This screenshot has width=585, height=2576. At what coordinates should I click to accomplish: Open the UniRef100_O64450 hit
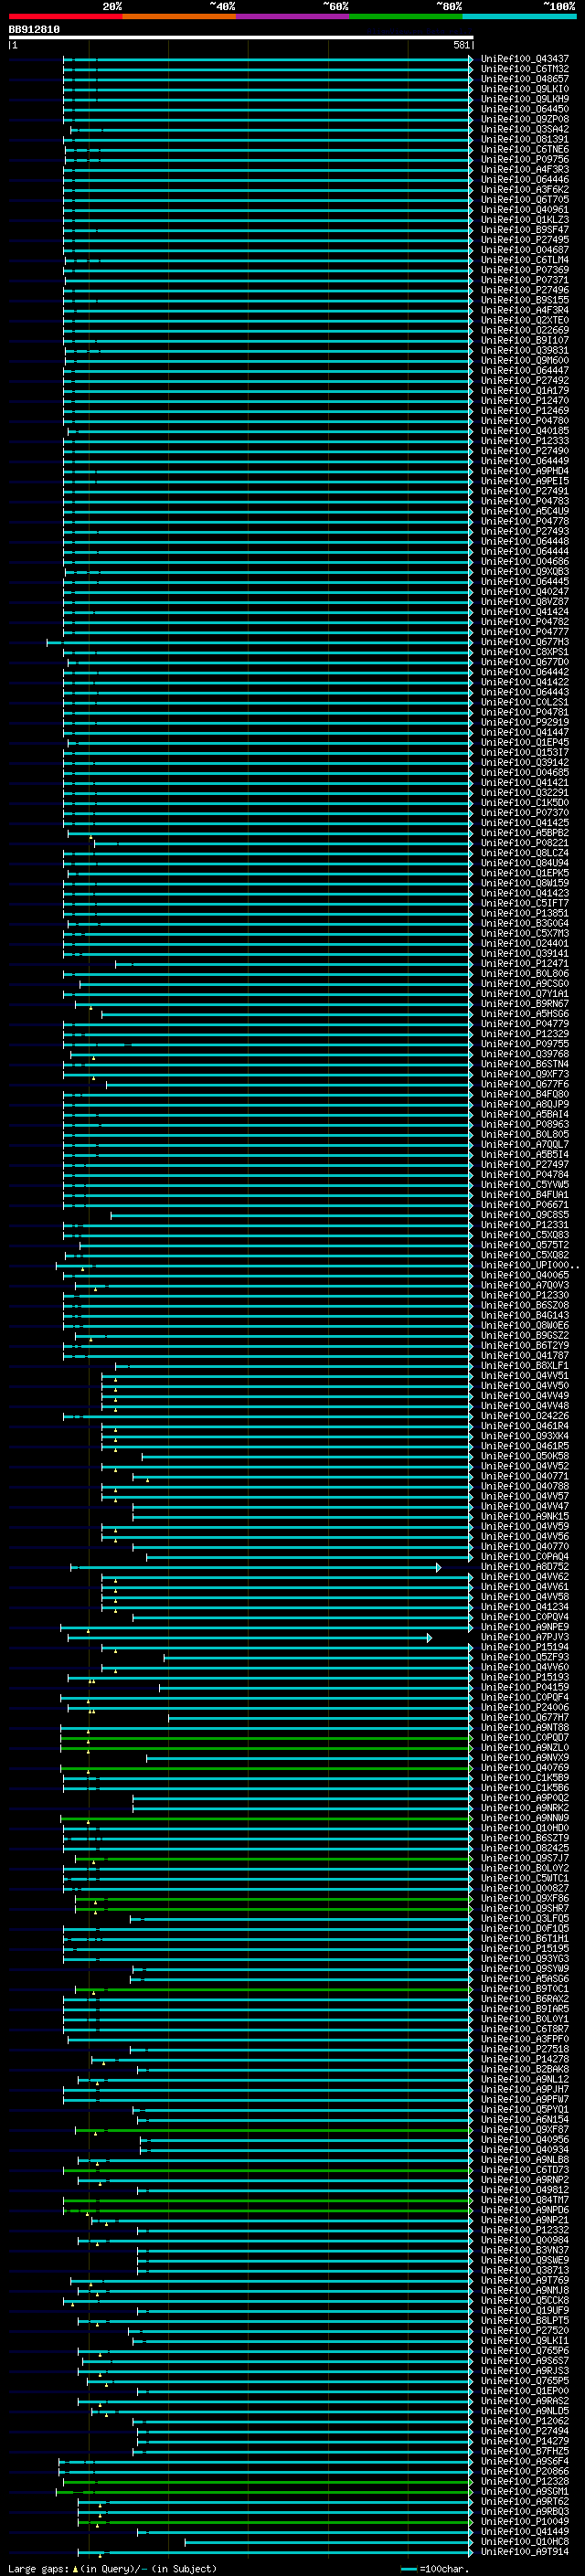(x=525, y=109)
